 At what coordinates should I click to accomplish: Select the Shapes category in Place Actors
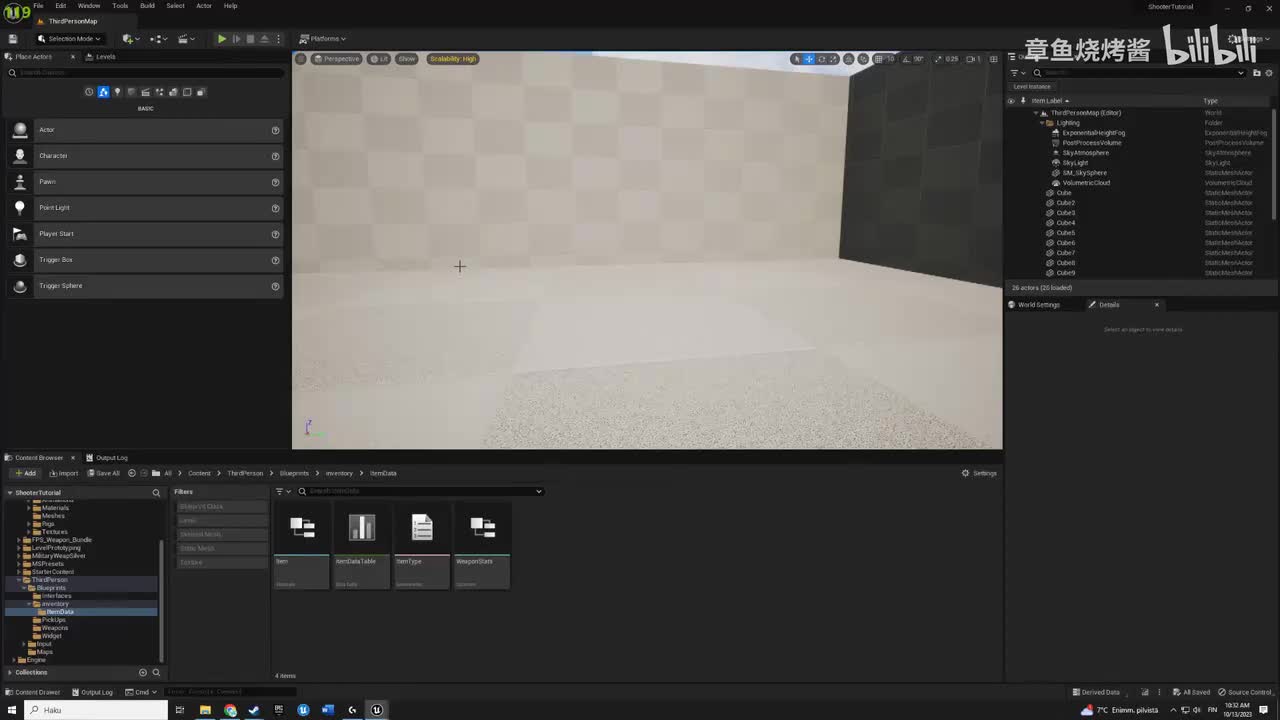click(131, 92)
